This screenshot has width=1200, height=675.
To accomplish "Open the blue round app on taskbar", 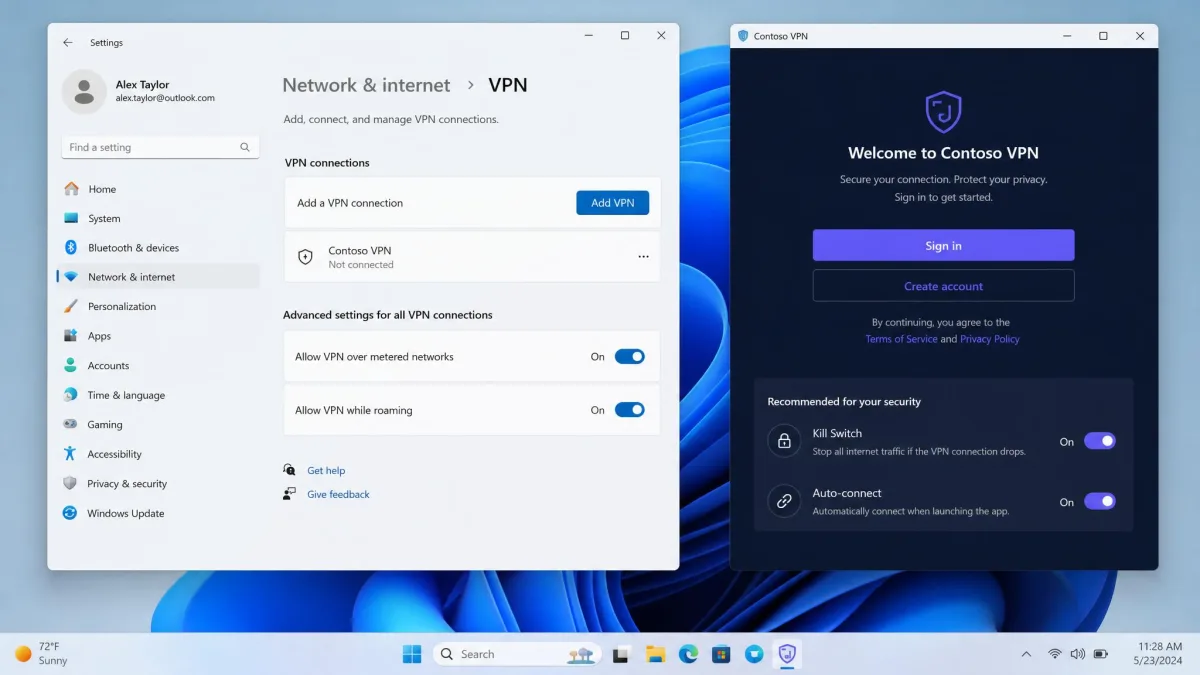I will (x=754, y=654).
